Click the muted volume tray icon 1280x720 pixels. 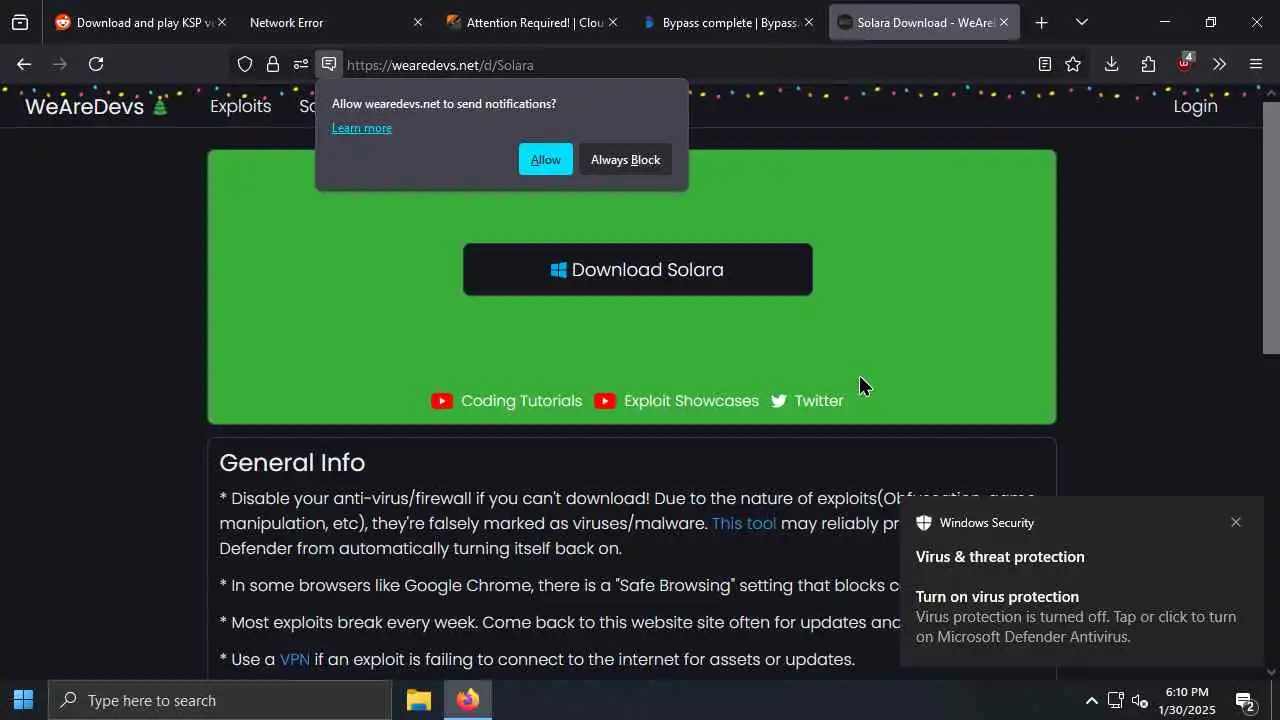pyautogui.click(x=1140, y=700)
